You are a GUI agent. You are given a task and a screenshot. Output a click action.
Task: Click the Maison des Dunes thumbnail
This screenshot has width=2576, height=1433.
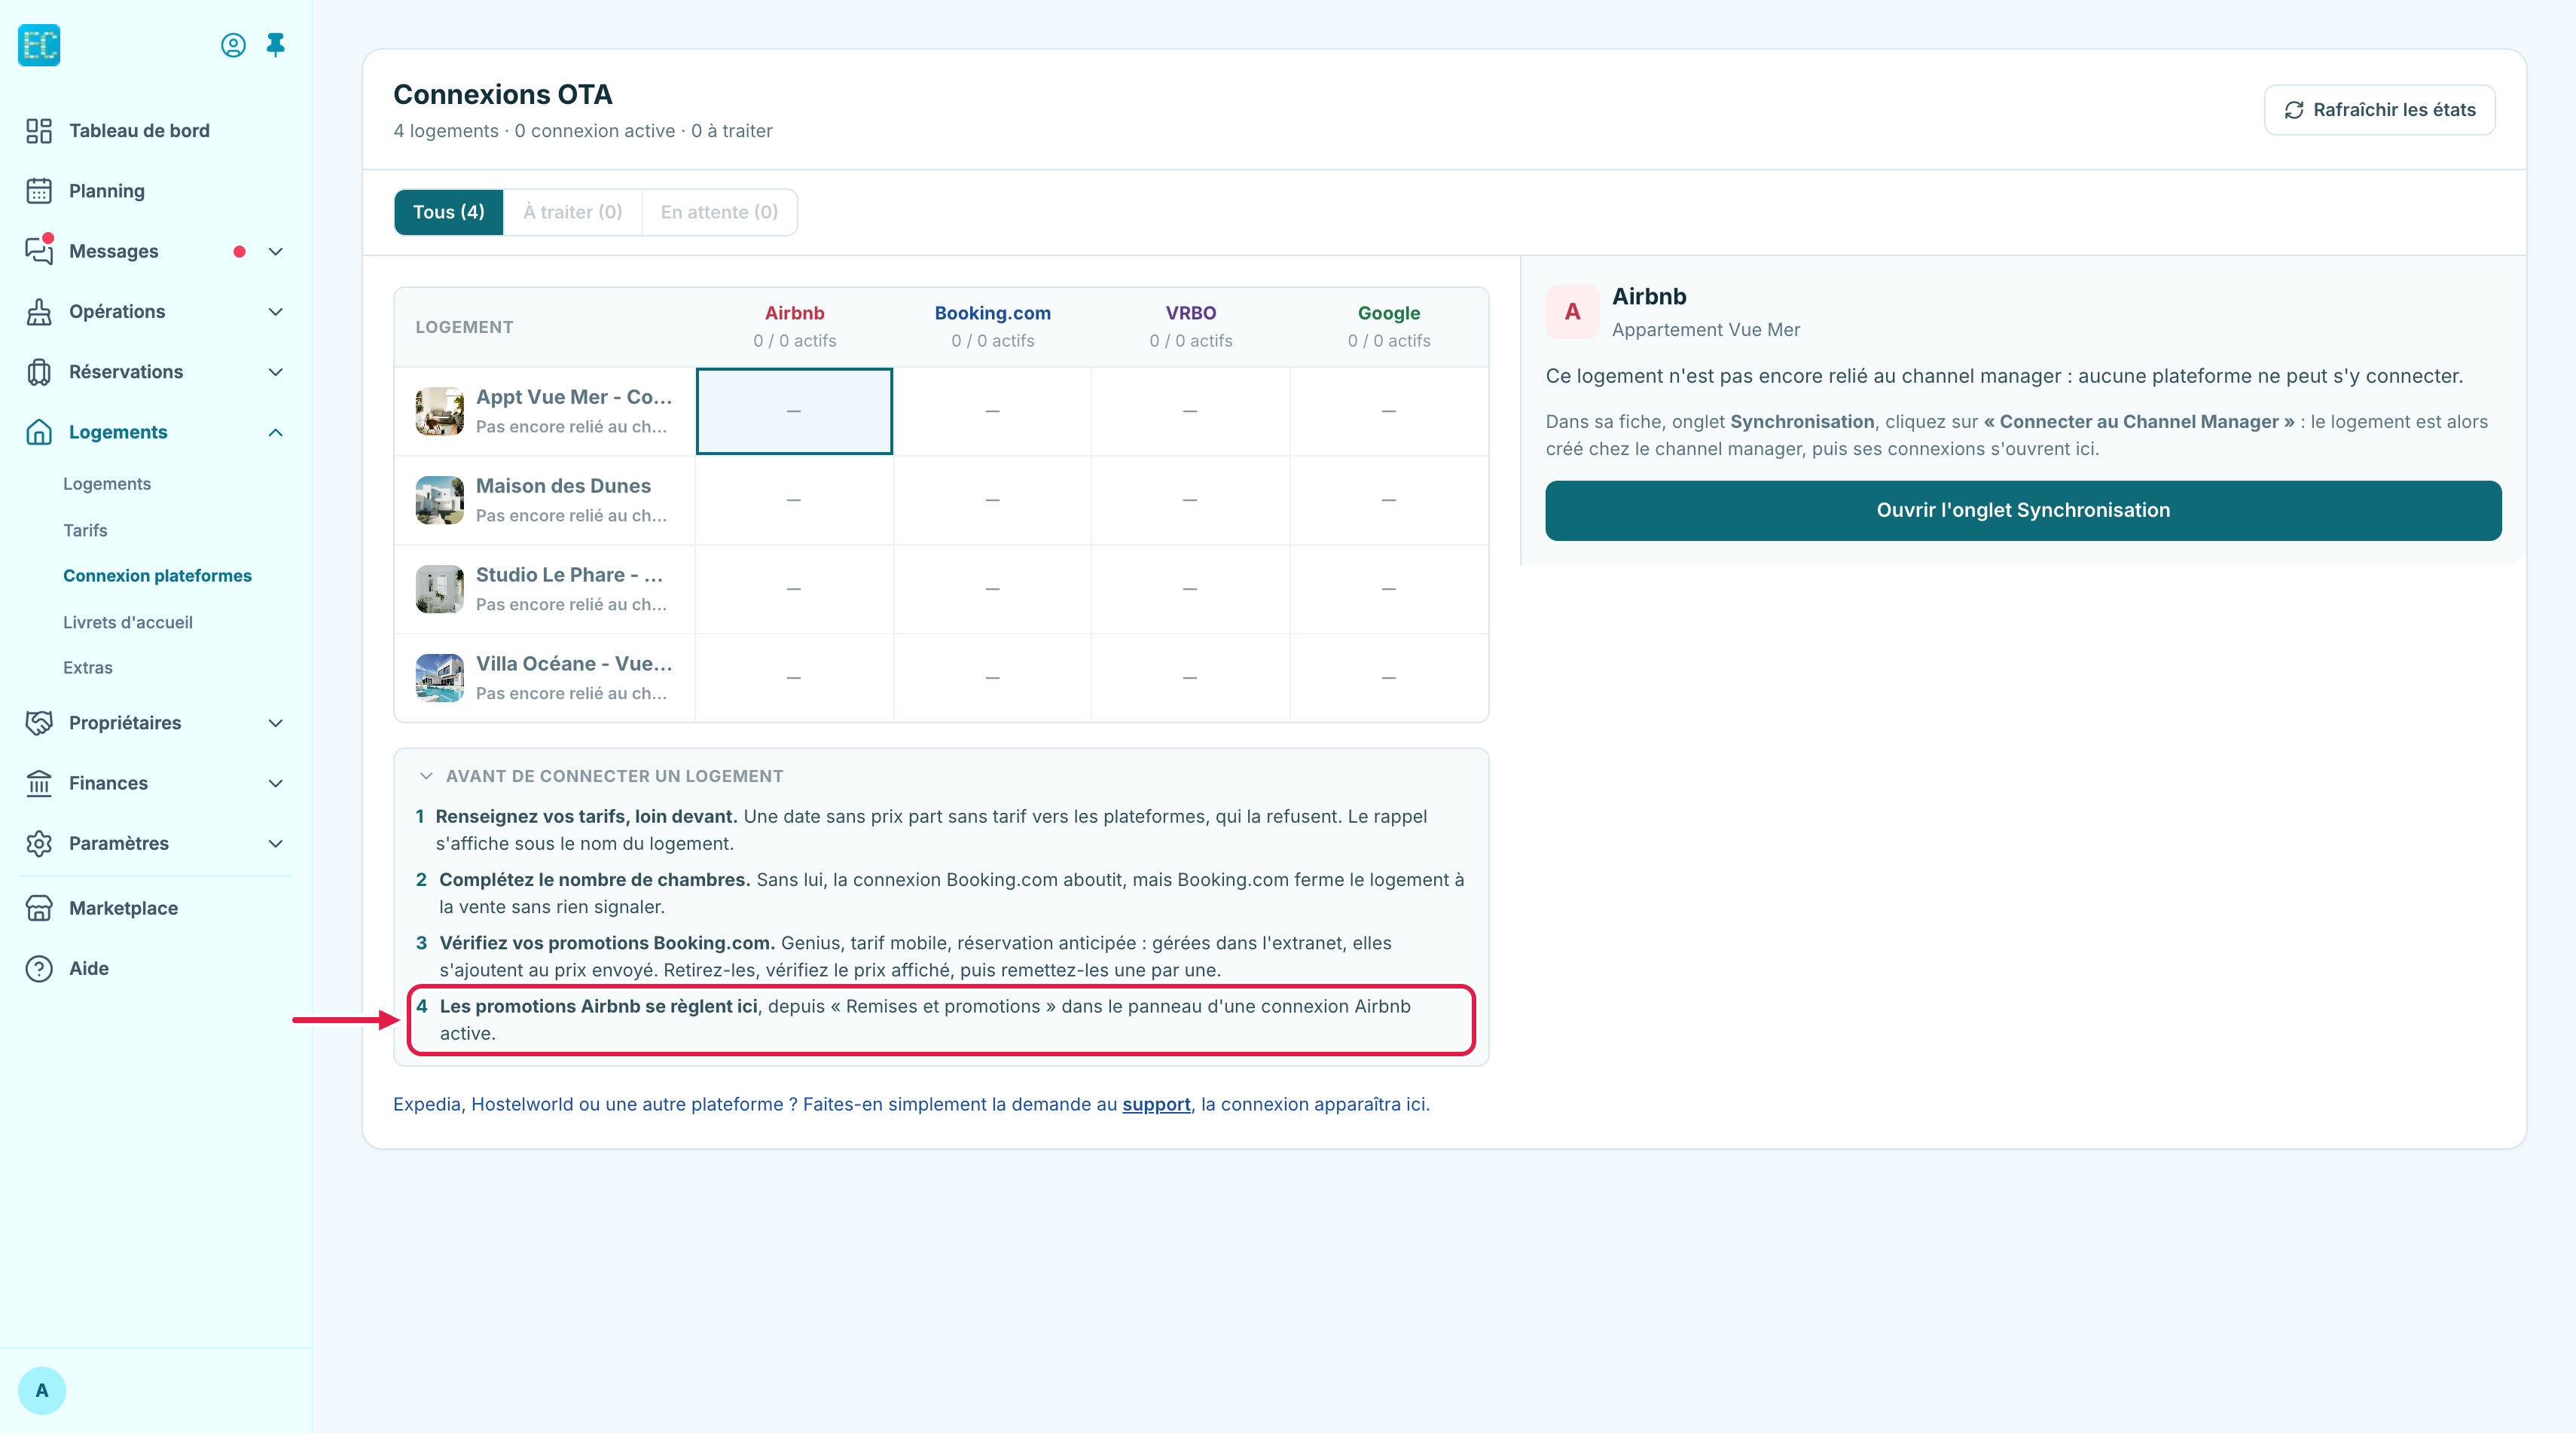pos(440,500)
